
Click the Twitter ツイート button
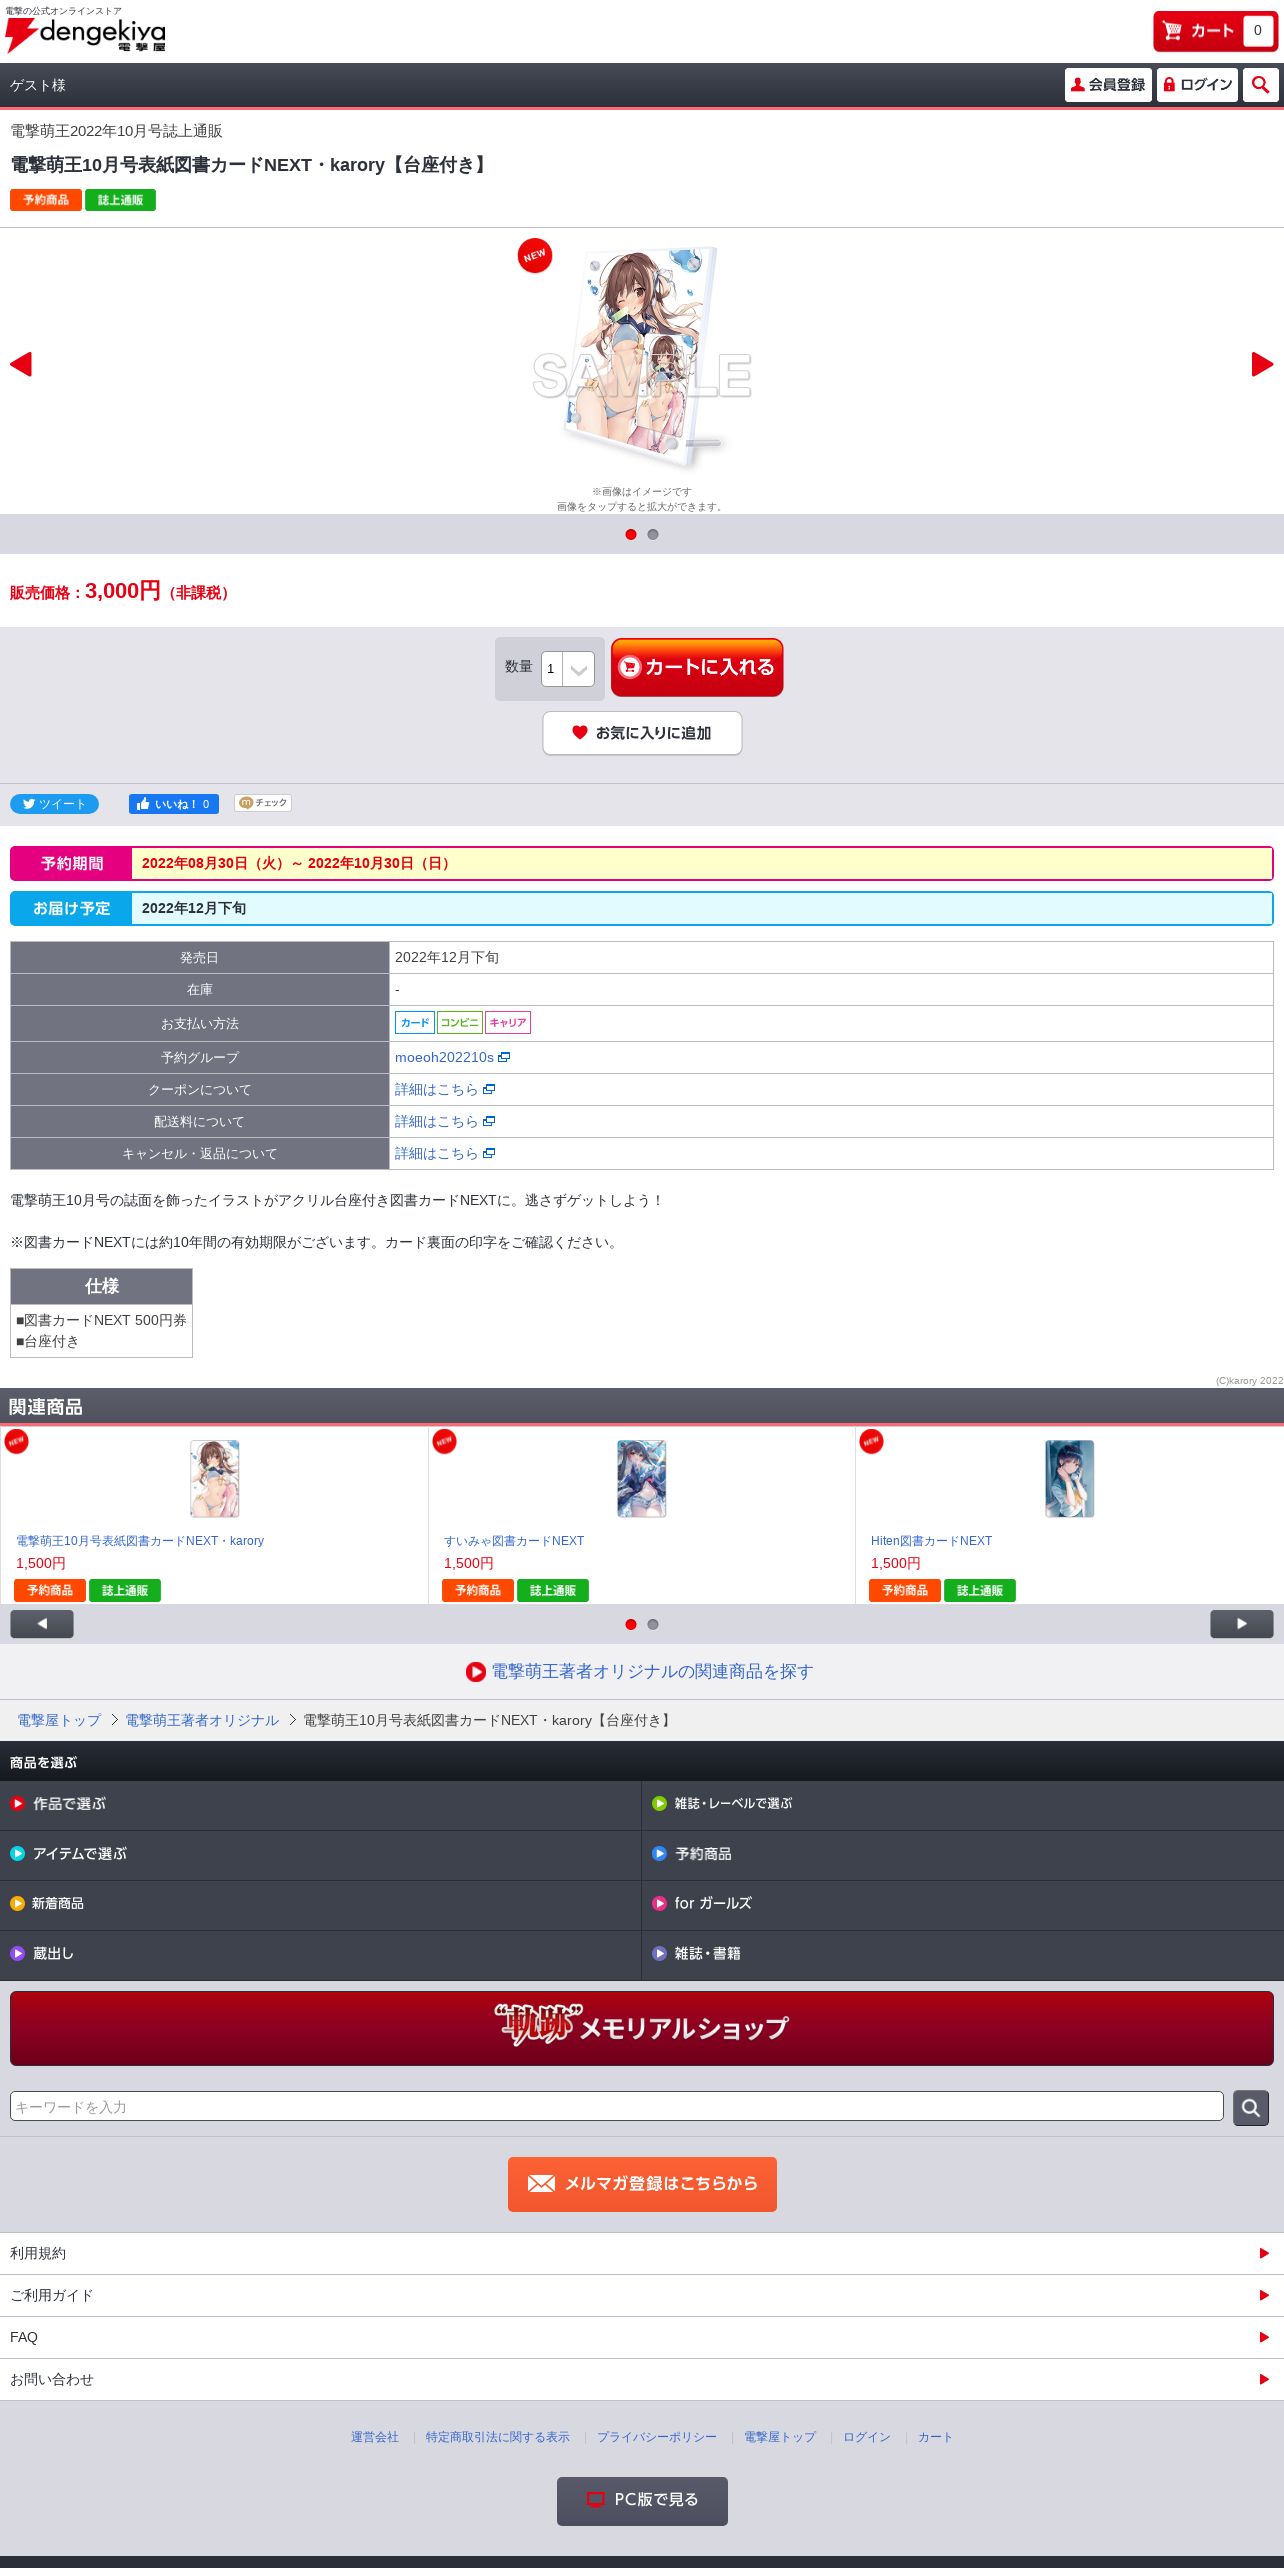coord(54,804)
